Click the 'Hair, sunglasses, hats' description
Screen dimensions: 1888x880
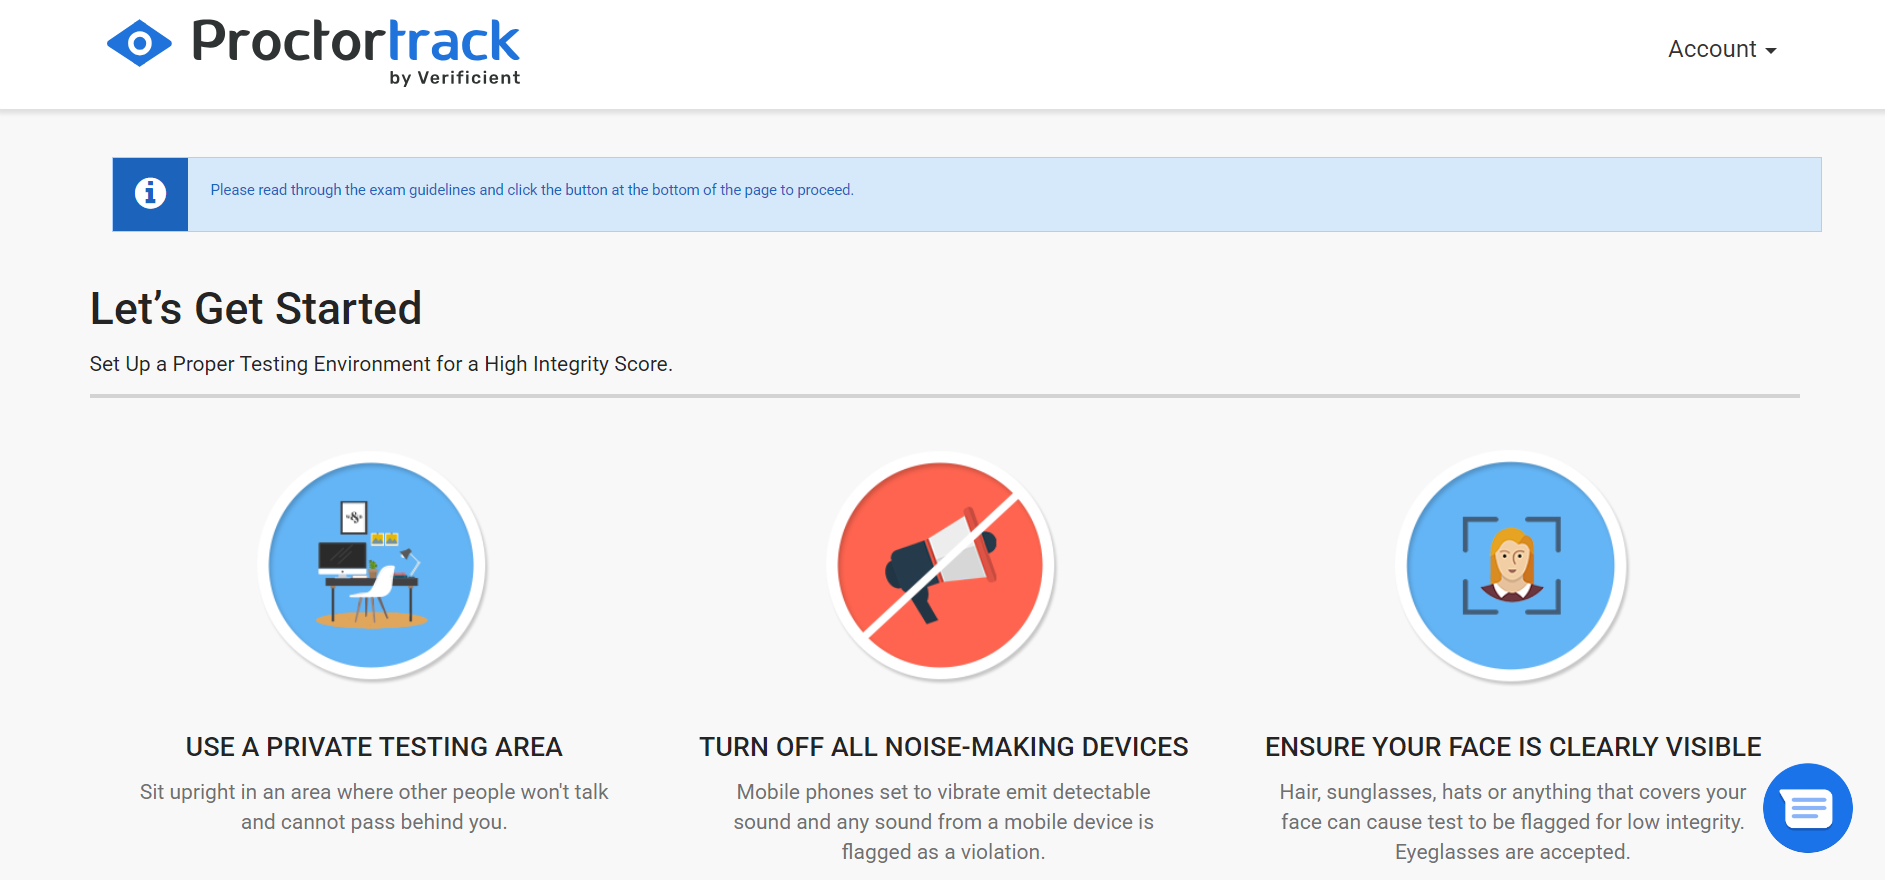click(x=1512, y=822)
